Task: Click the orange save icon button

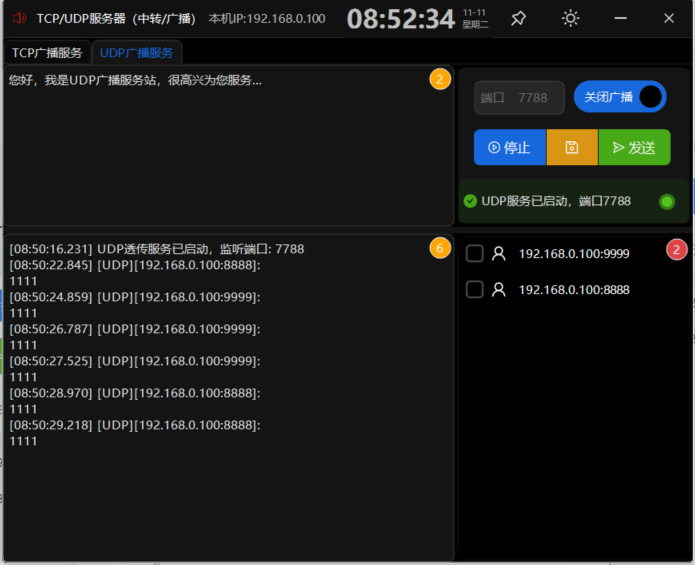Action: pyautogui.click(x=572, y=147)
